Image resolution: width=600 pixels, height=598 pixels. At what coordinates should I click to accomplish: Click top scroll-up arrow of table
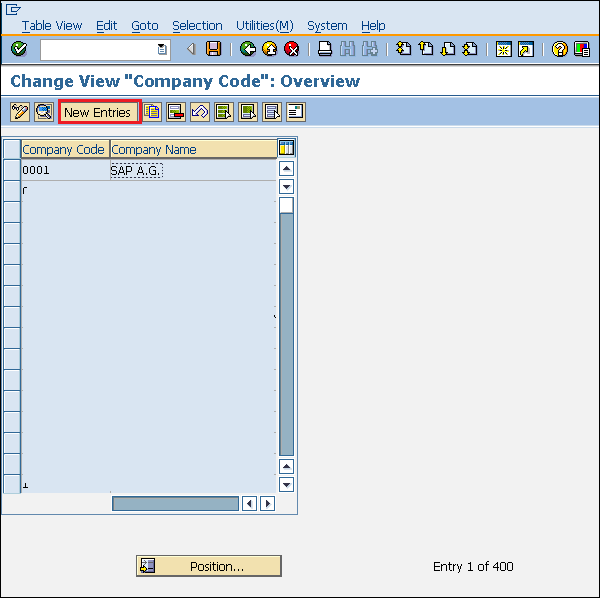[286, 168]
